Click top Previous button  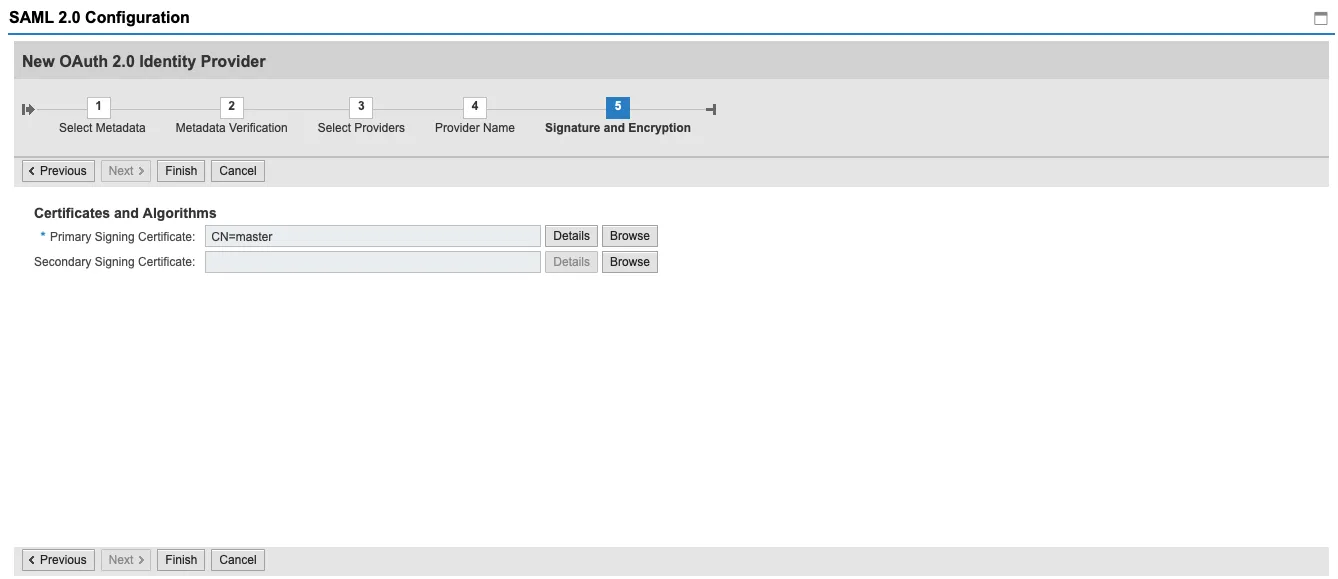click(58, 171)
